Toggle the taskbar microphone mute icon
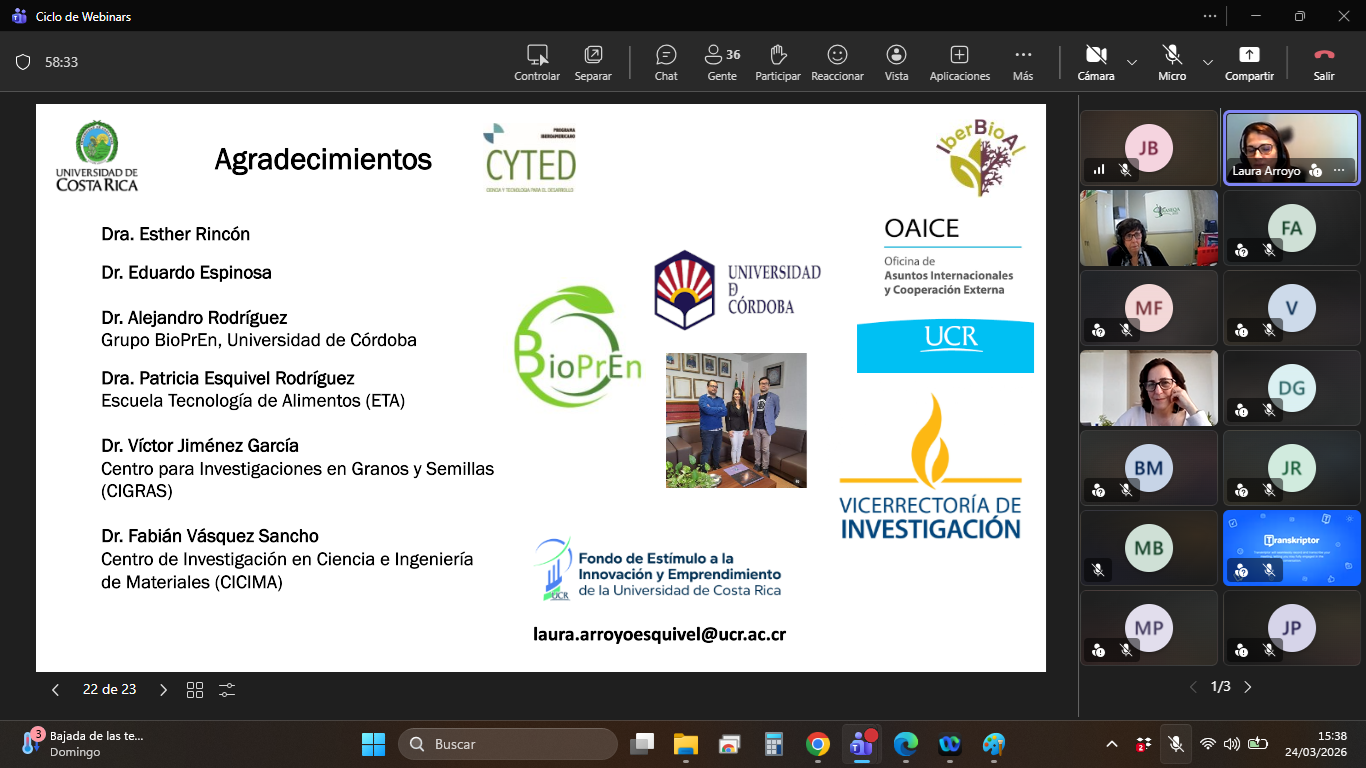Viewport: 1366px width, 768px height. tap(1176, 744)
